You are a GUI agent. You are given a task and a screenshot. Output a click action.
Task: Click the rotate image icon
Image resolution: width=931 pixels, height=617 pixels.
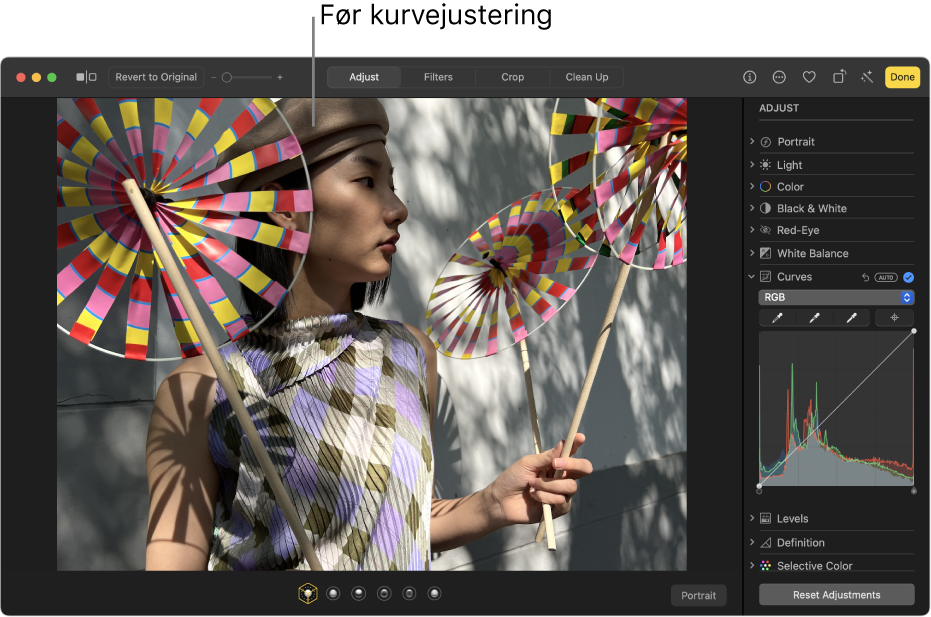(x=838, y=77)
